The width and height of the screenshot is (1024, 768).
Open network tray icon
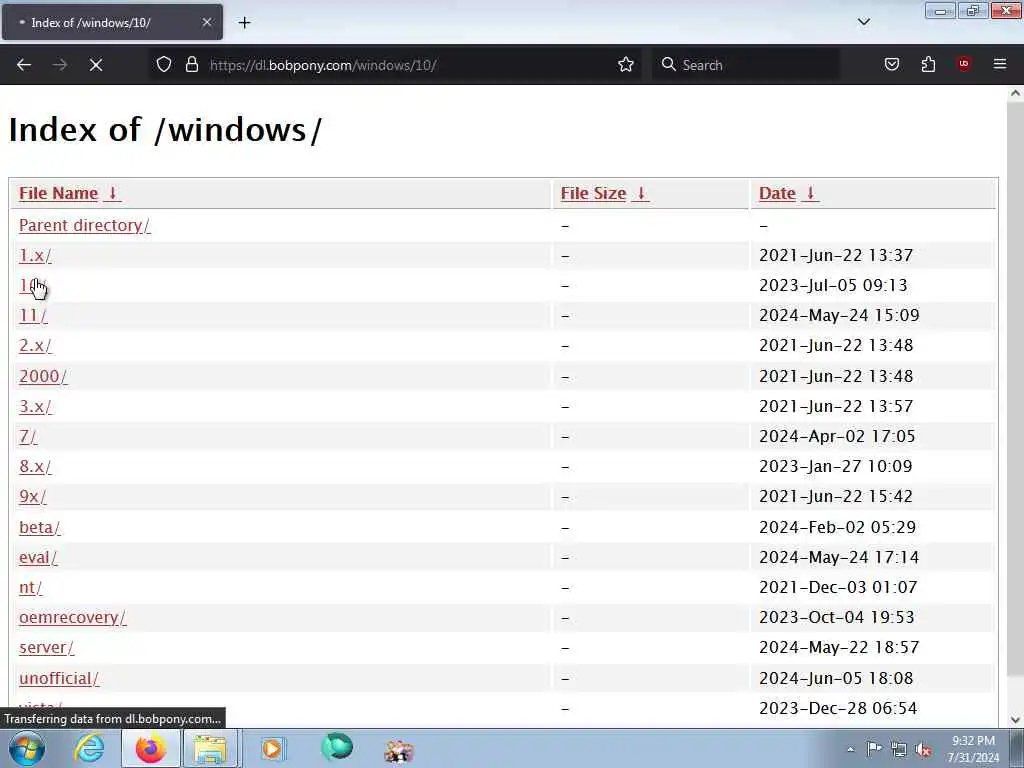pyautogui.click(x=899, y=749)
